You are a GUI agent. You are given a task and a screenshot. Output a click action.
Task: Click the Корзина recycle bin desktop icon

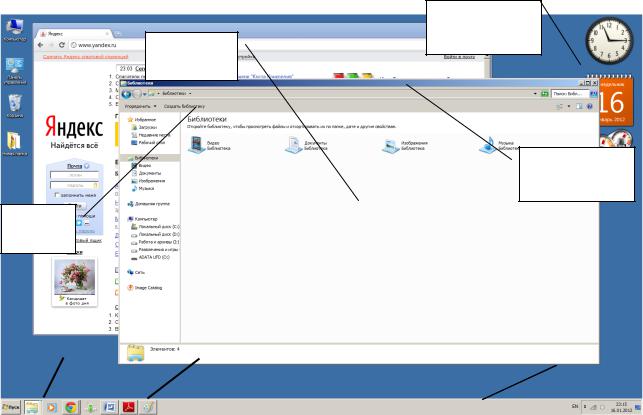[15, 106]
